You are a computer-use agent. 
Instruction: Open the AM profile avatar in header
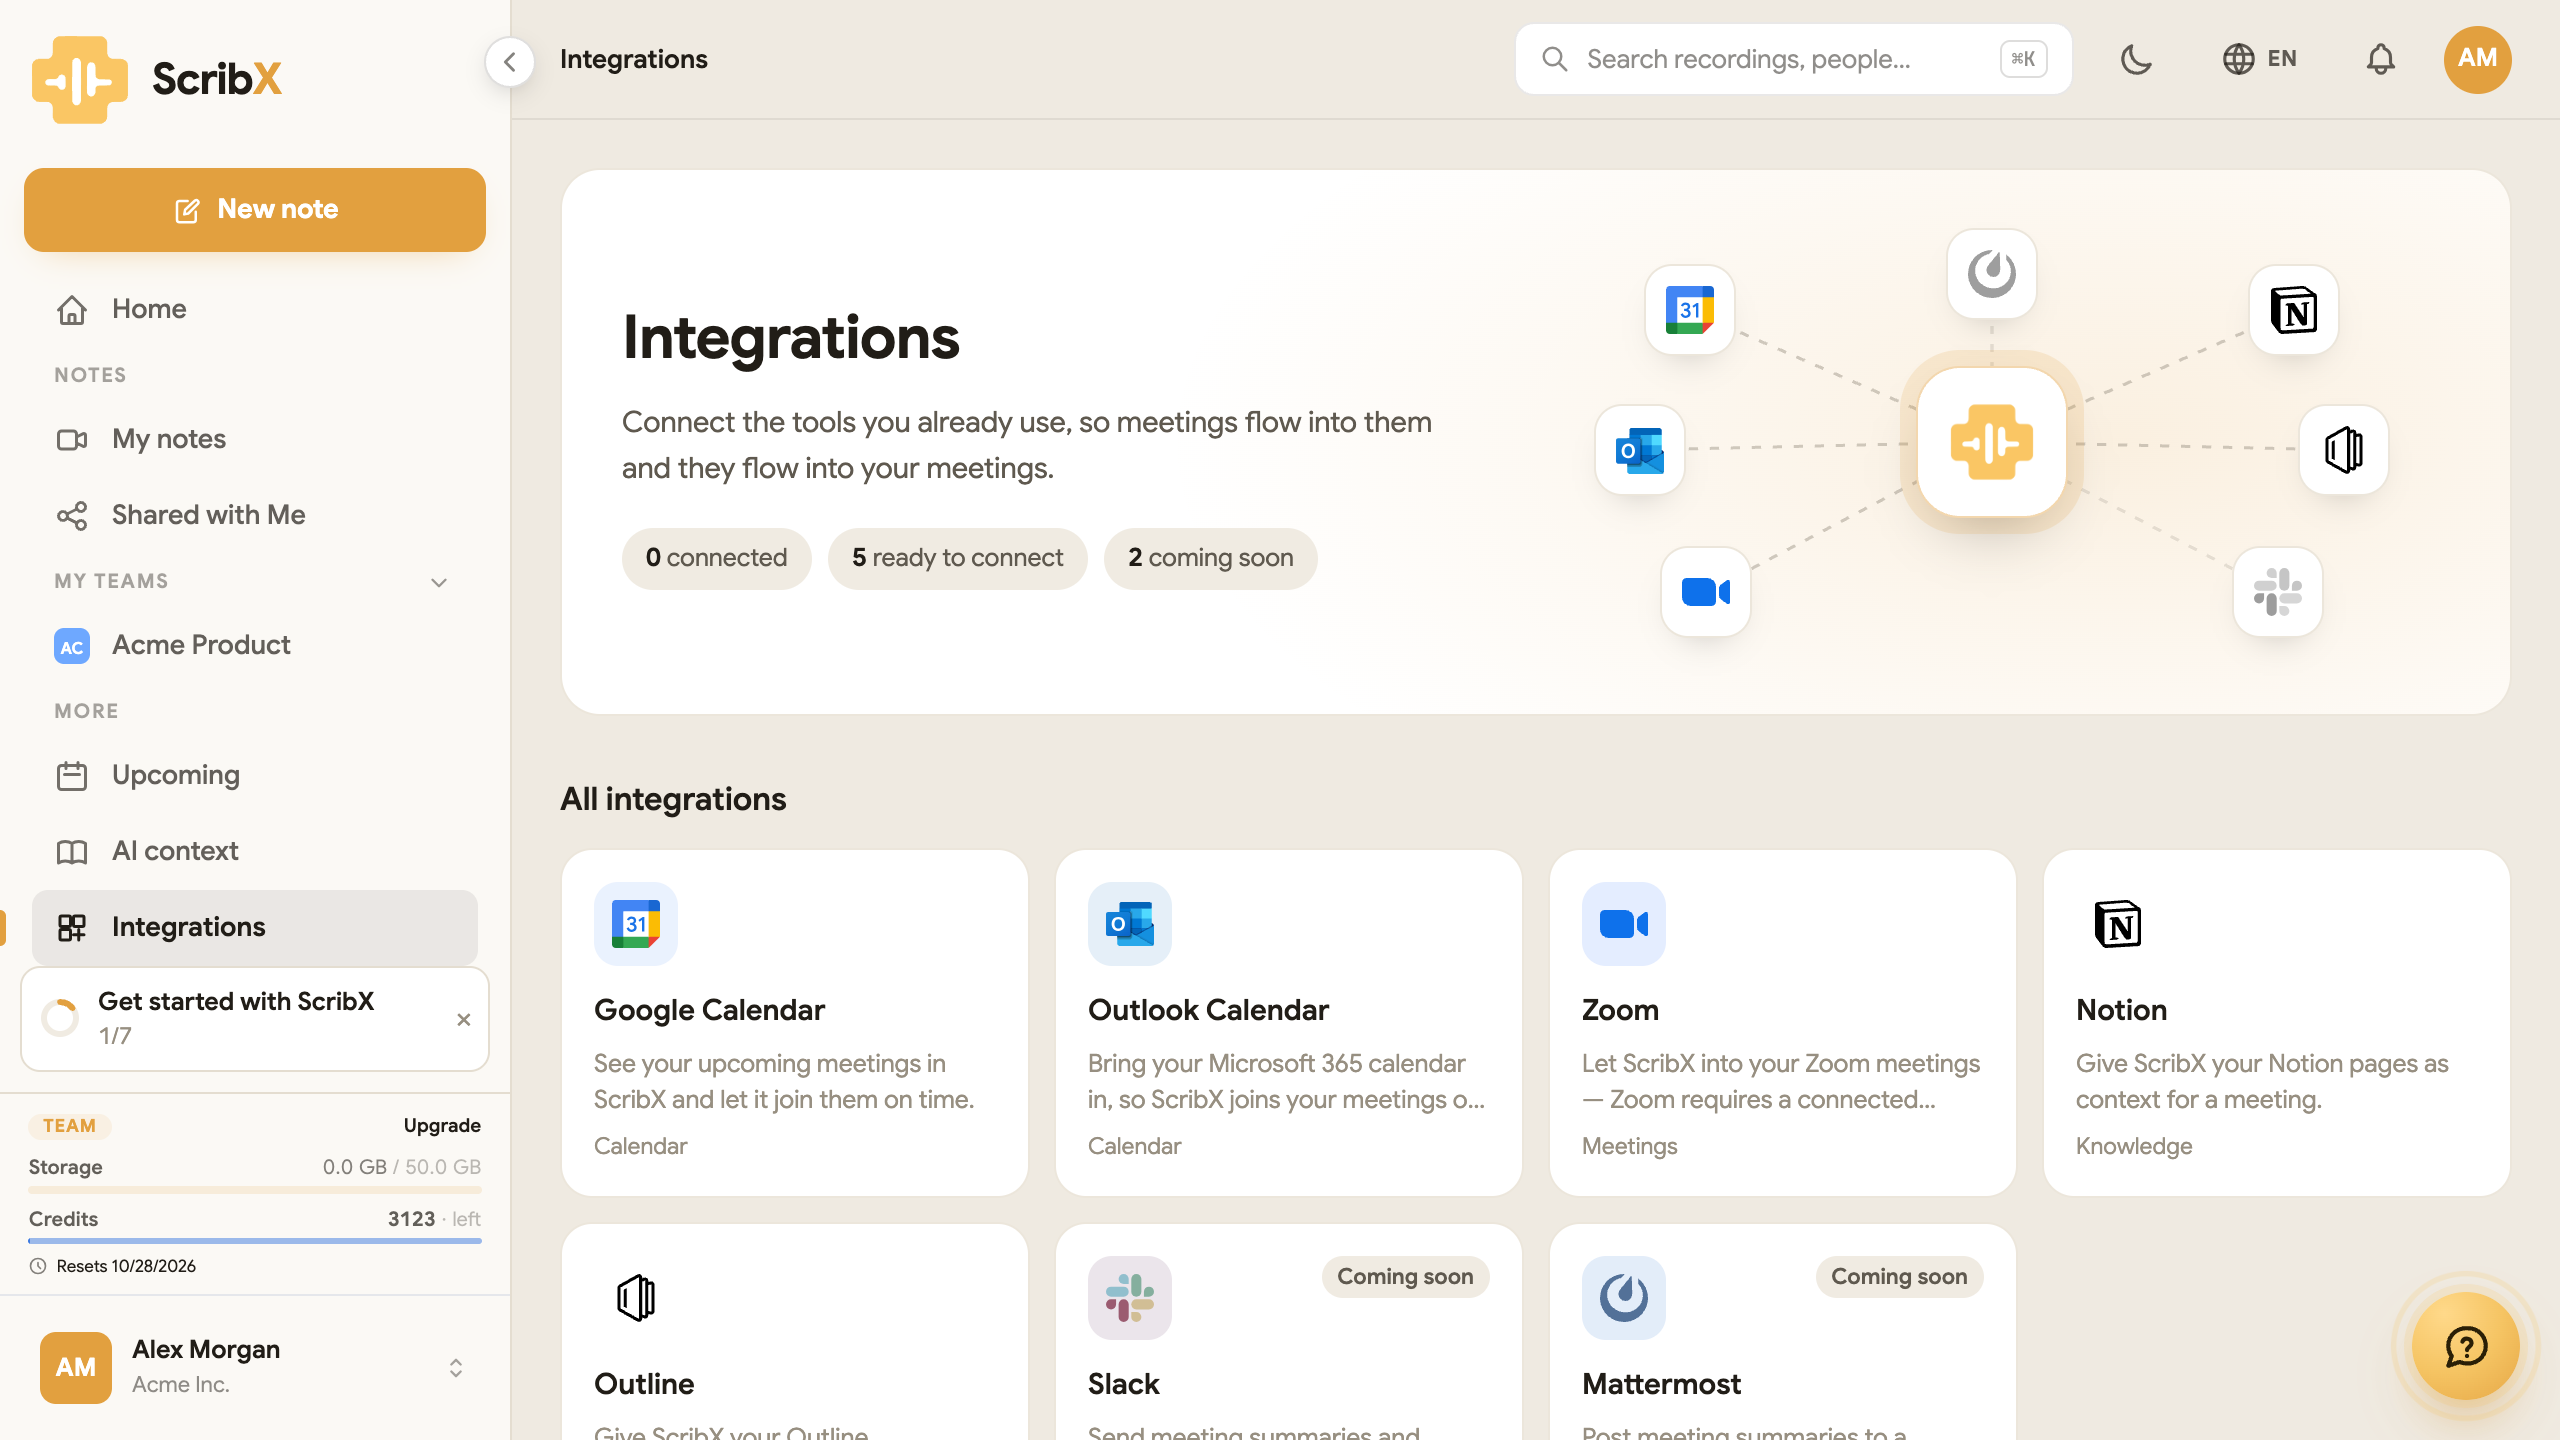[2477, 59]
